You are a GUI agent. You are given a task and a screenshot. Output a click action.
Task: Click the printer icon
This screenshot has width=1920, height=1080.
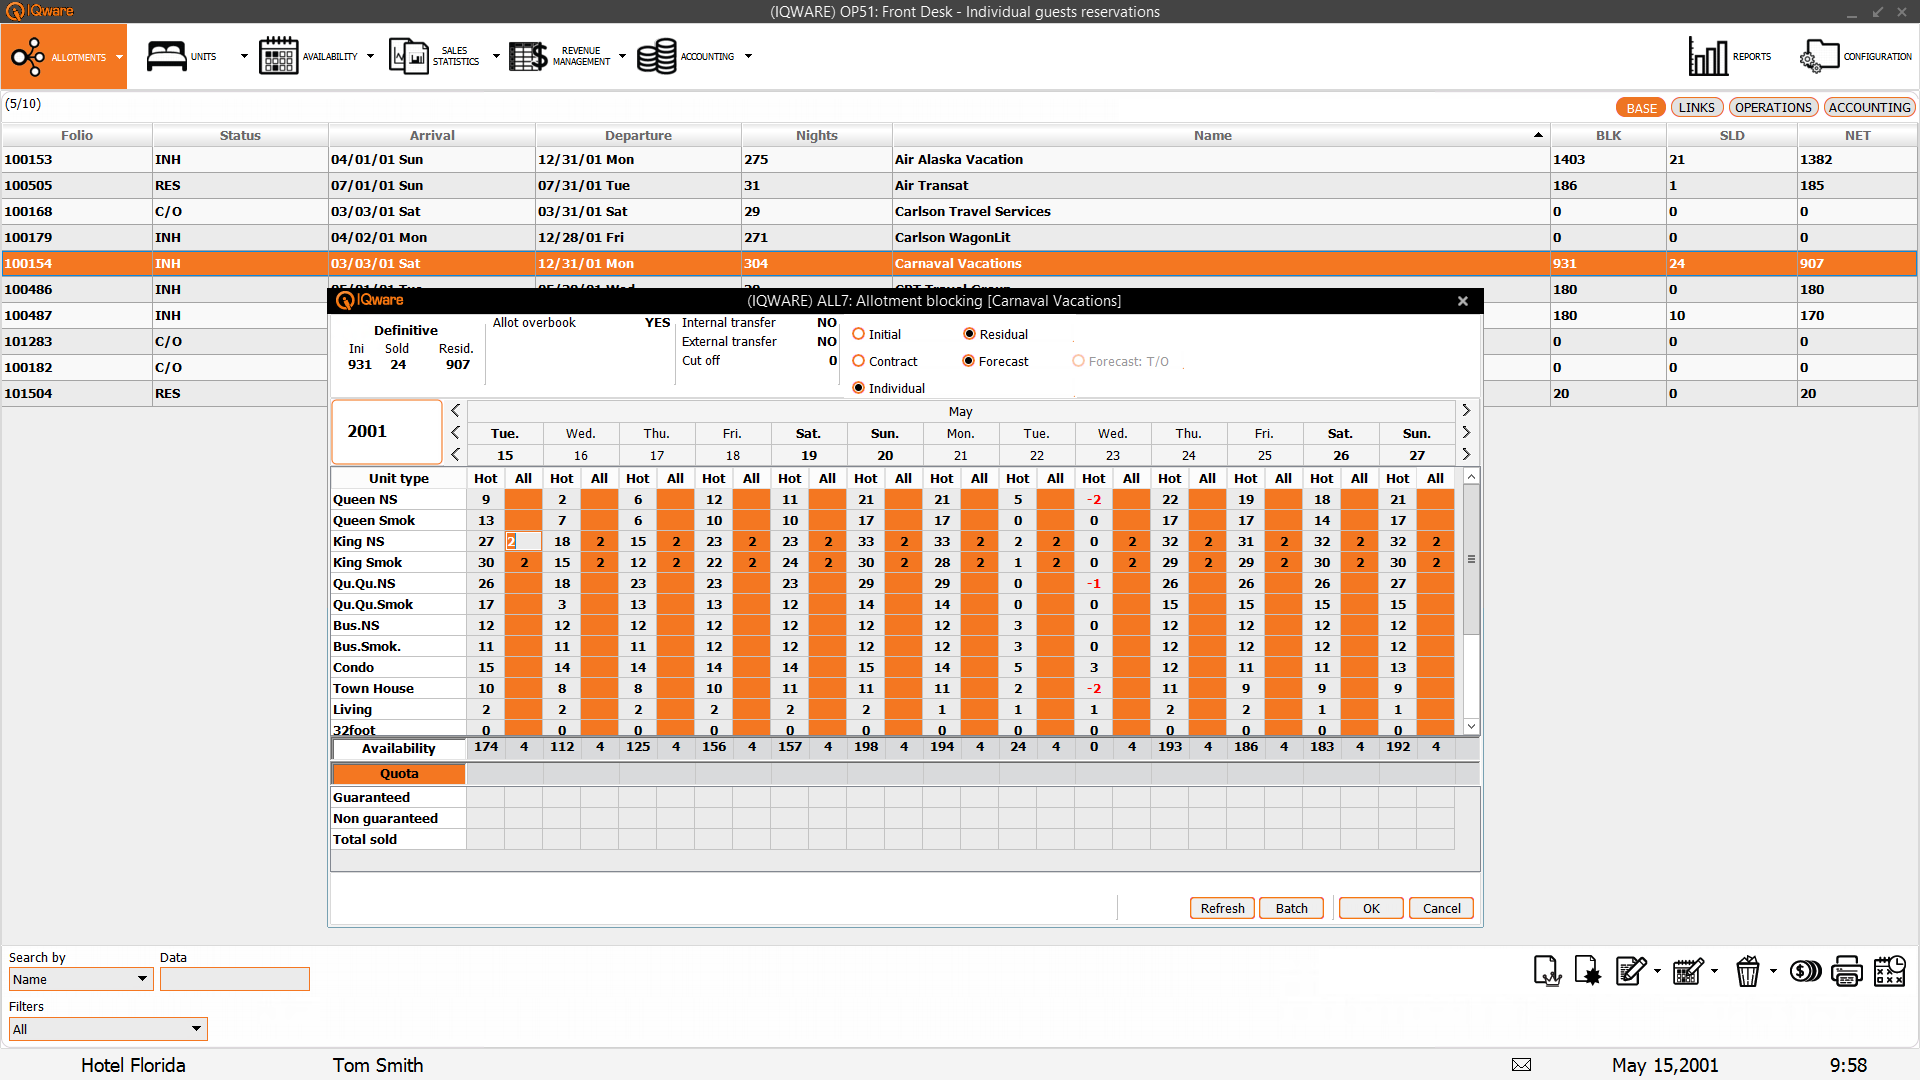coord(1847,971)
